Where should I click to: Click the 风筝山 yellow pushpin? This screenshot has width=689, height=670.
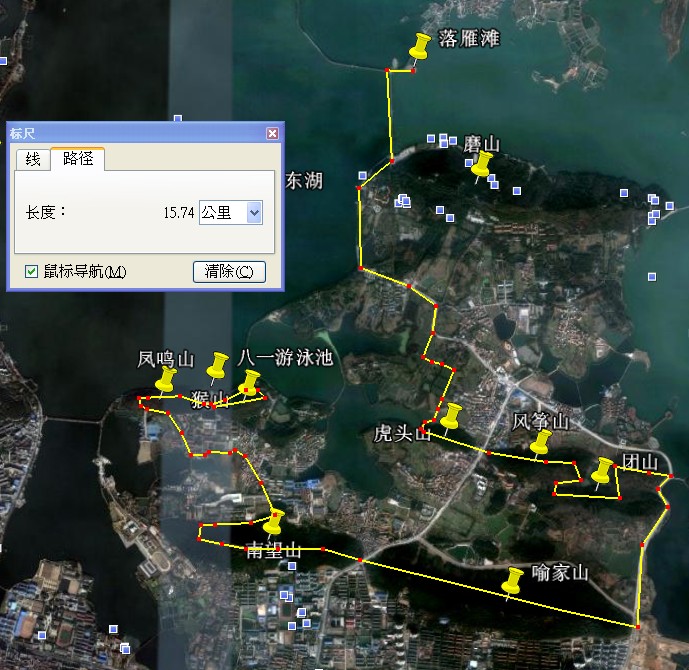(x=540, y=442)
